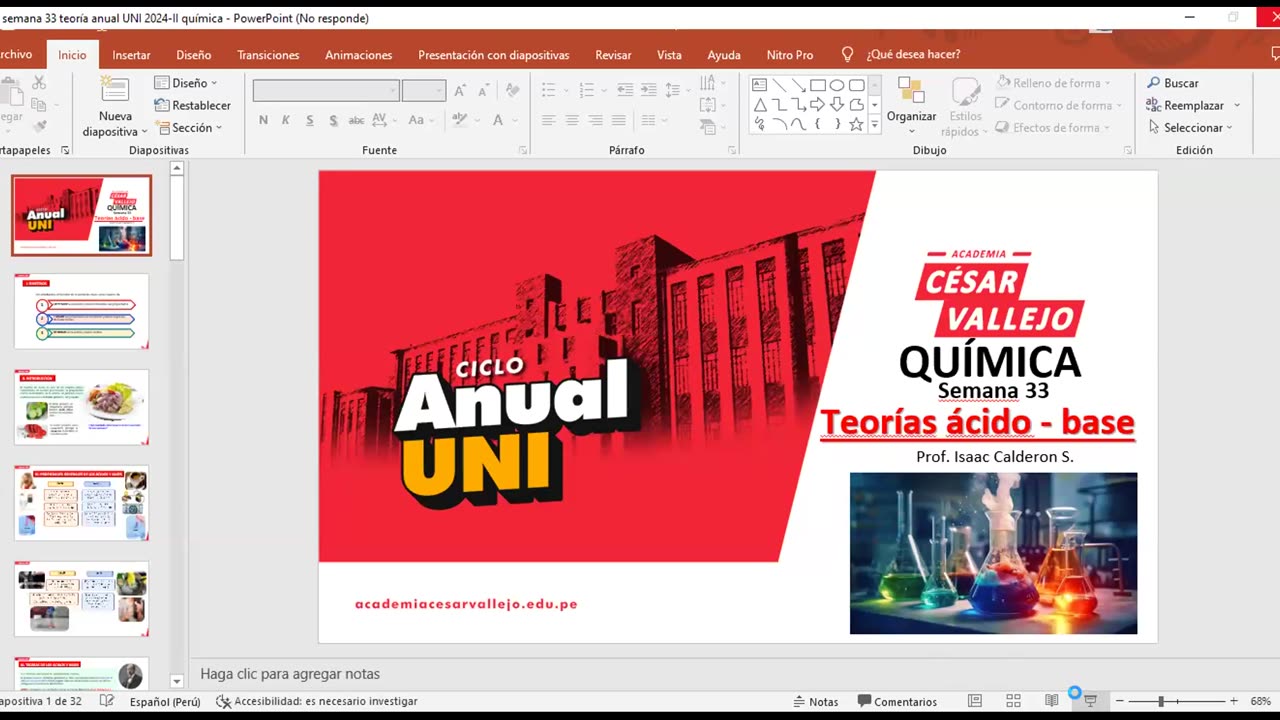This screenshot has height=720, width=1280.
Task: Select the triangle shape in gallery
Action: click(760, 105)
